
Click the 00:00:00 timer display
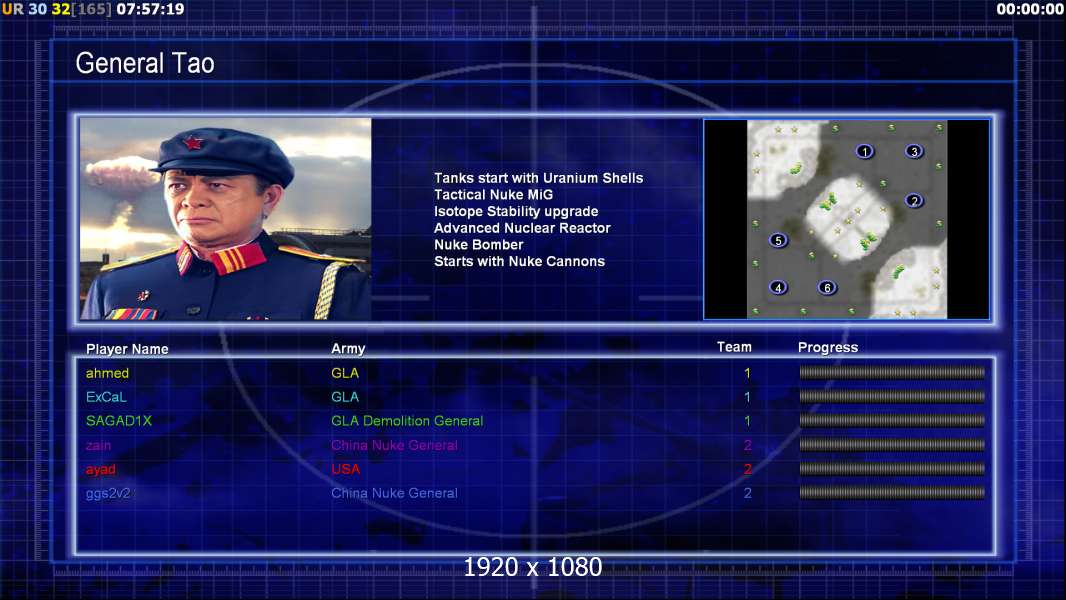click(1030, 9)
